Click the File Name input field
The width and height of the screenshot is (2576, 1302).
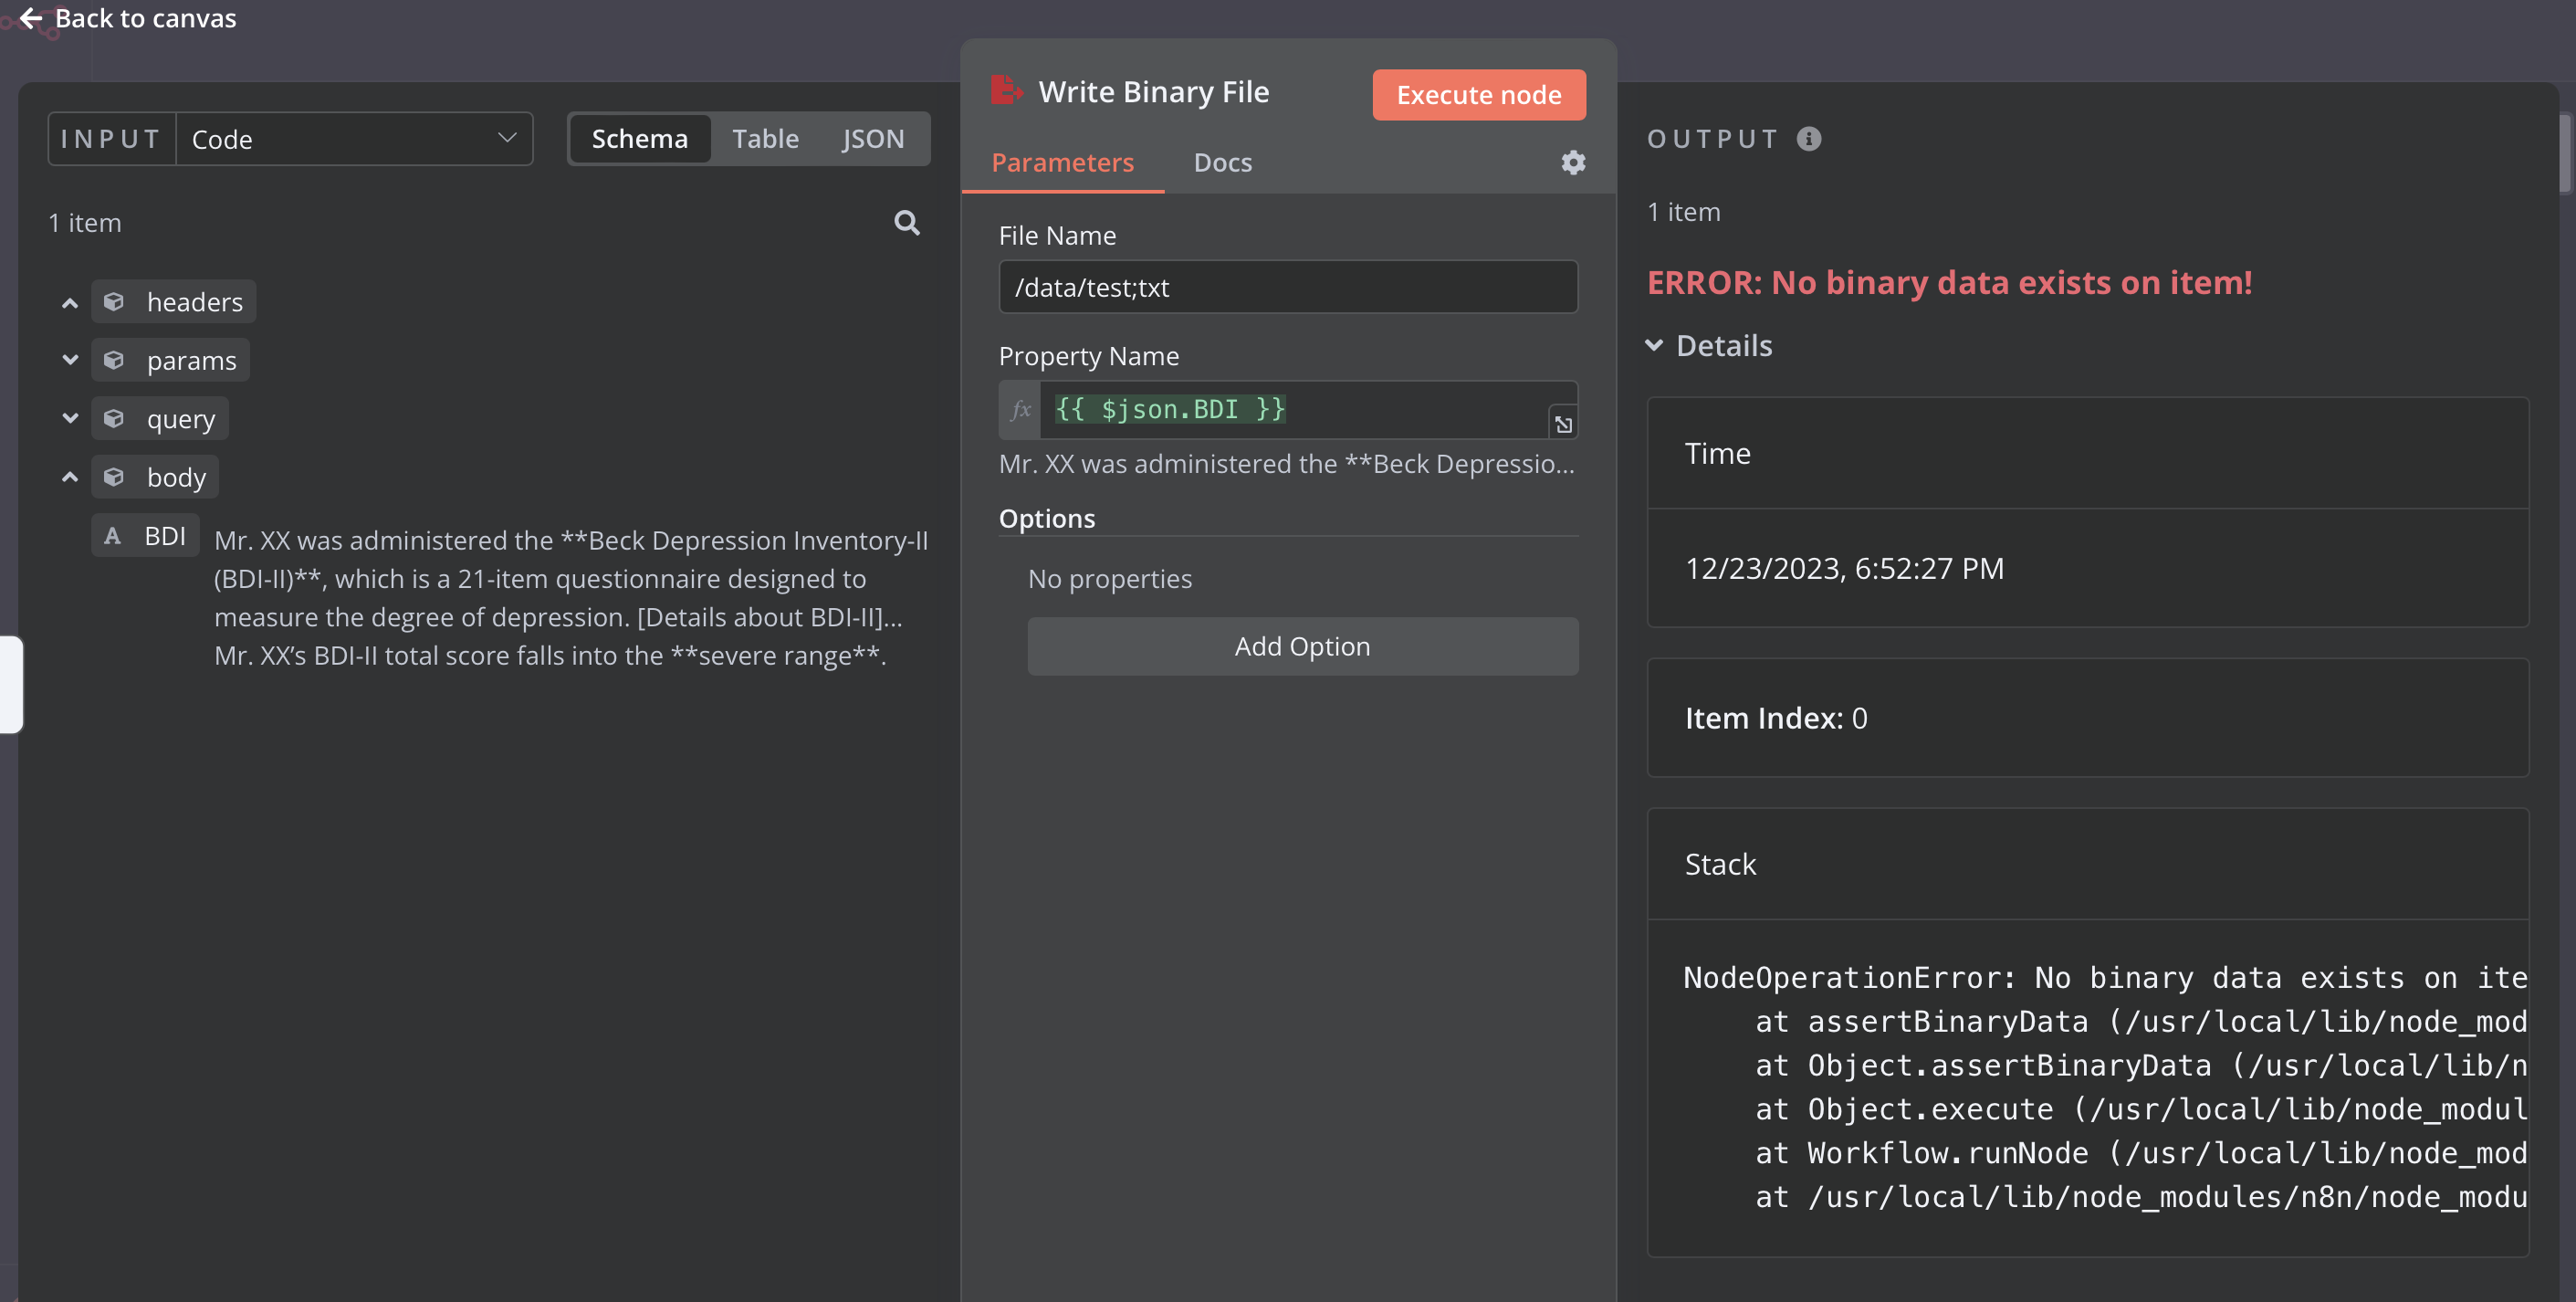click(x=1287, y=287)
